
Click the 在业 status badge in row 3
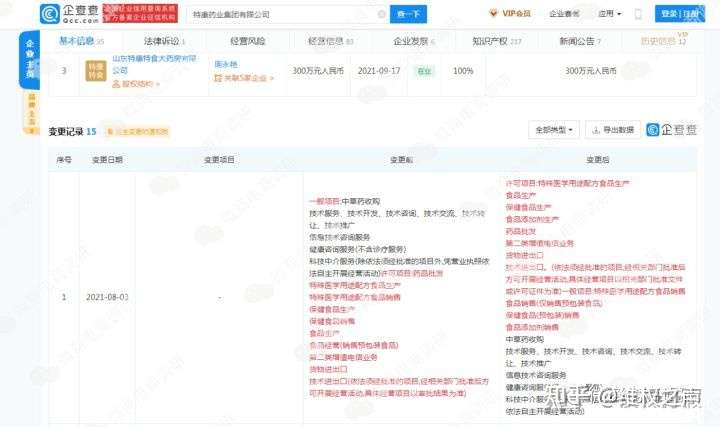[x=424, y=71]
